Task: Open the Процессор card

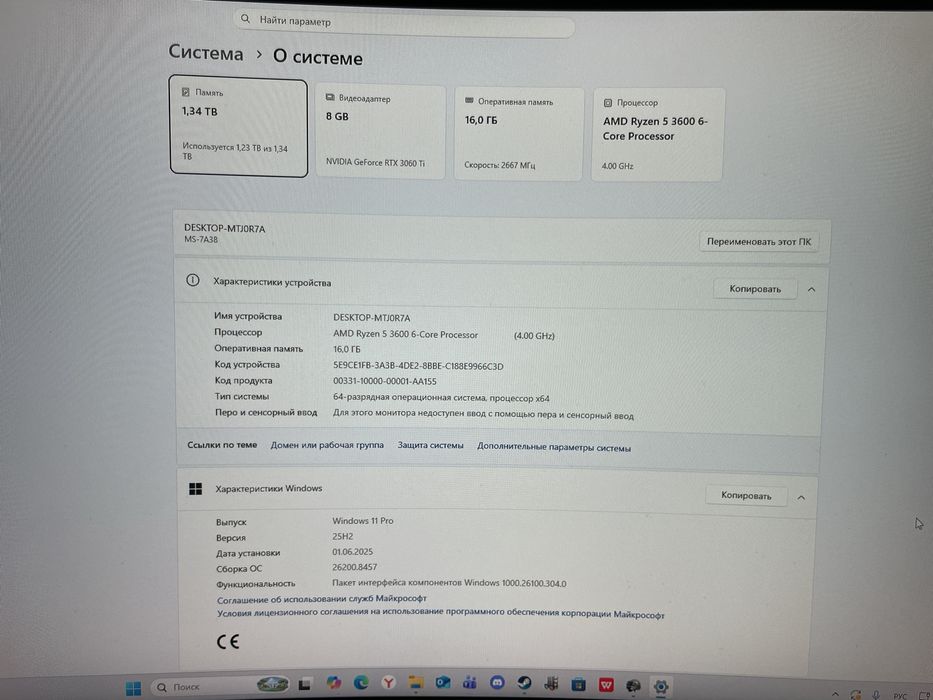Action: click(658, 135)
